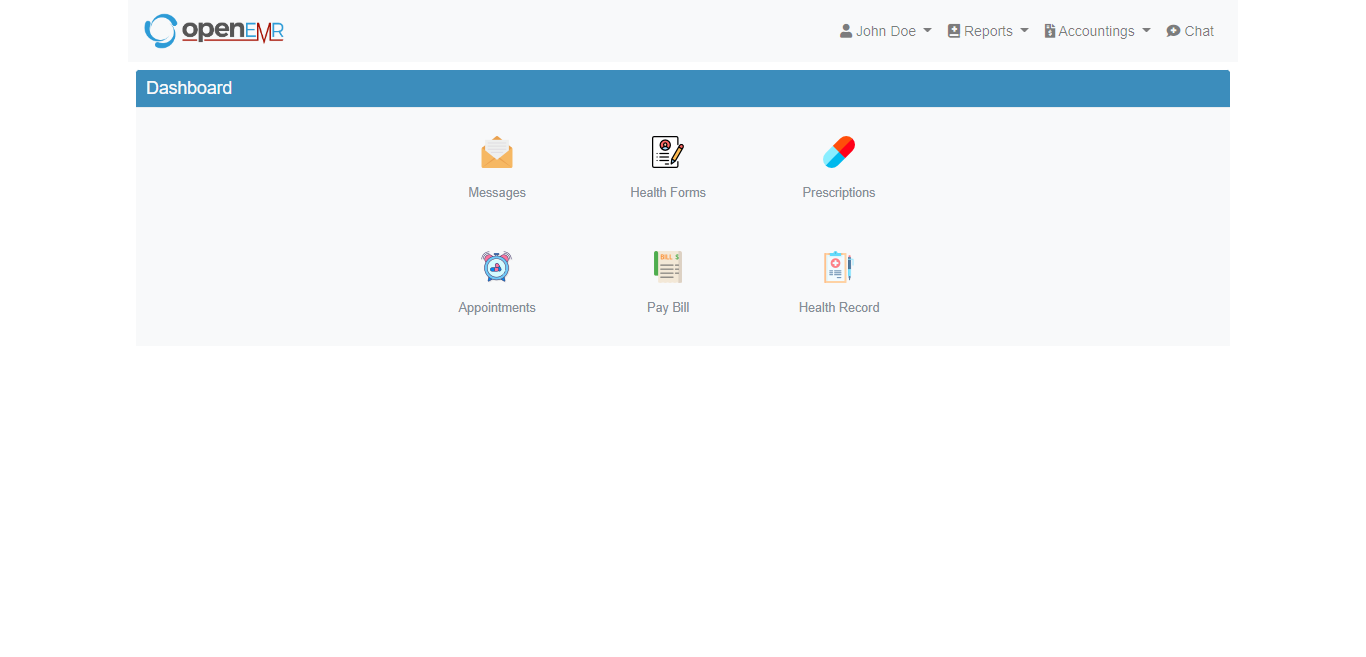Click the Prescriptions label link
The height and width of the screenshot is (657, 1366).
click(x=839, y=193)
